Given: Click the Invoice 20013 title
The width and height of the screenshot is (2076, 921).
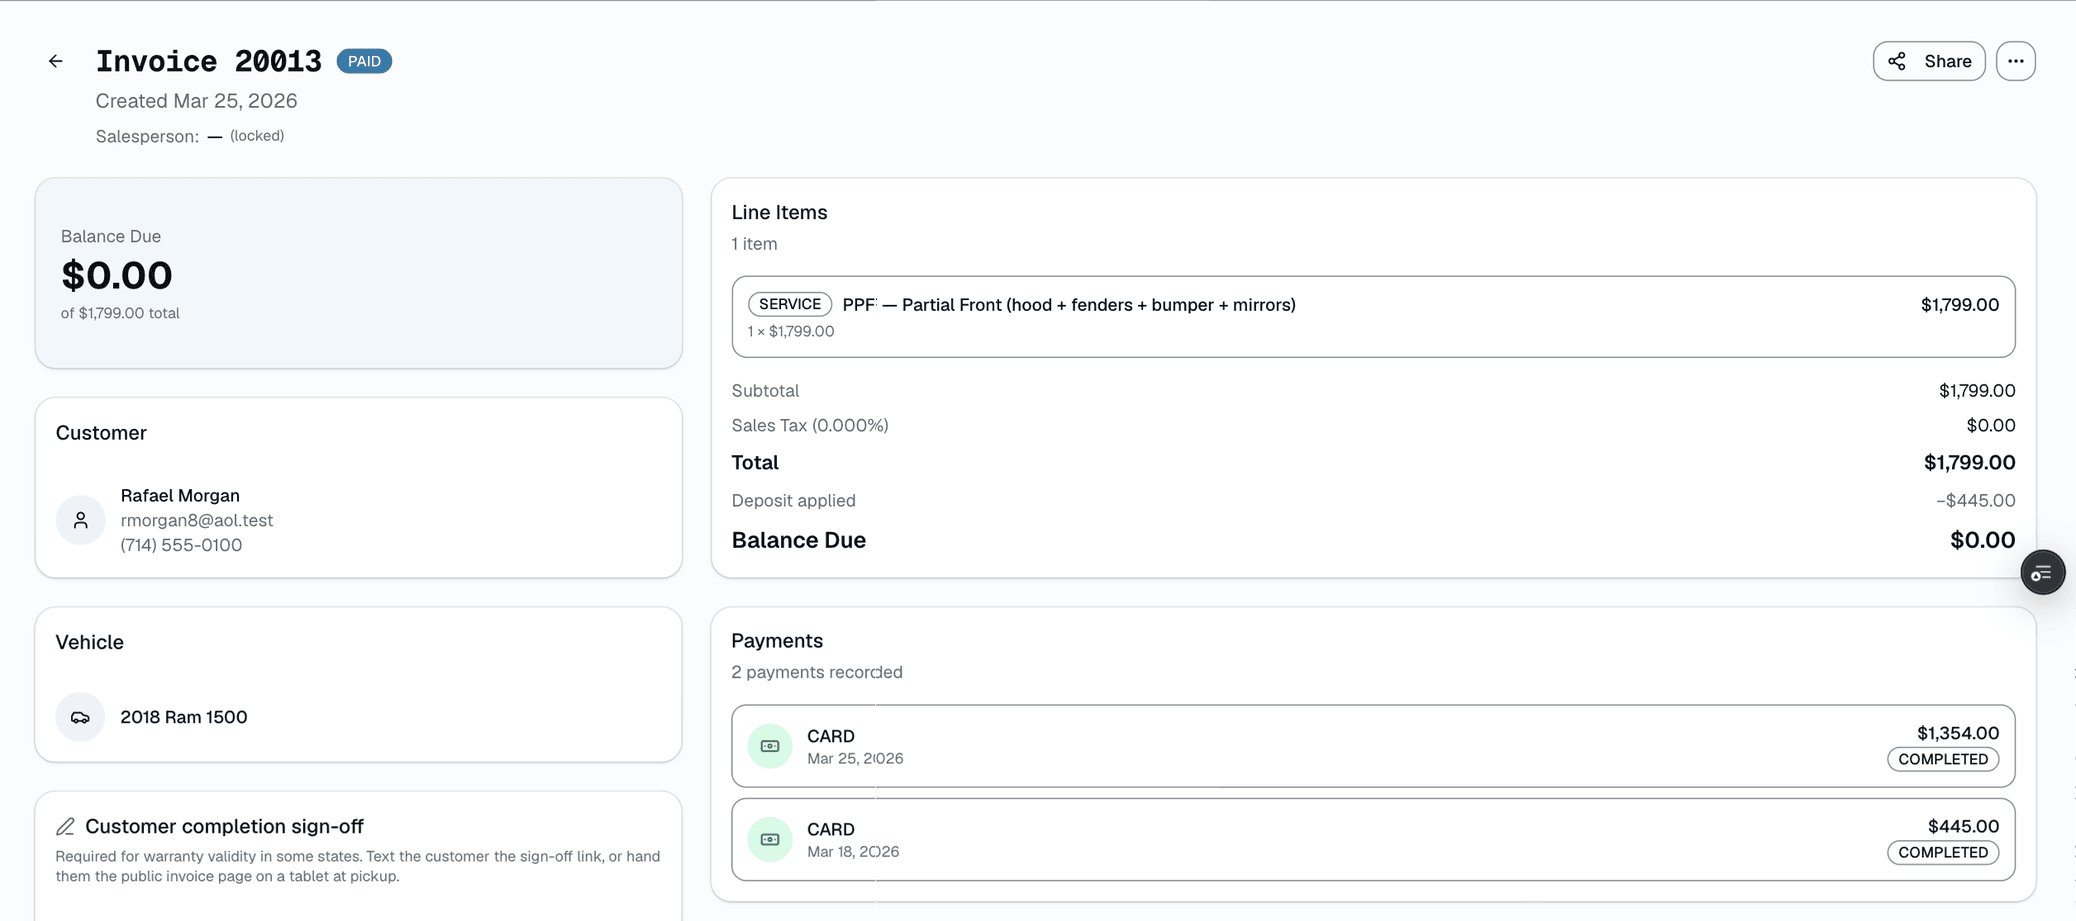Looking at the screenshot, I should pyautogui.click(x=209, y=61).
